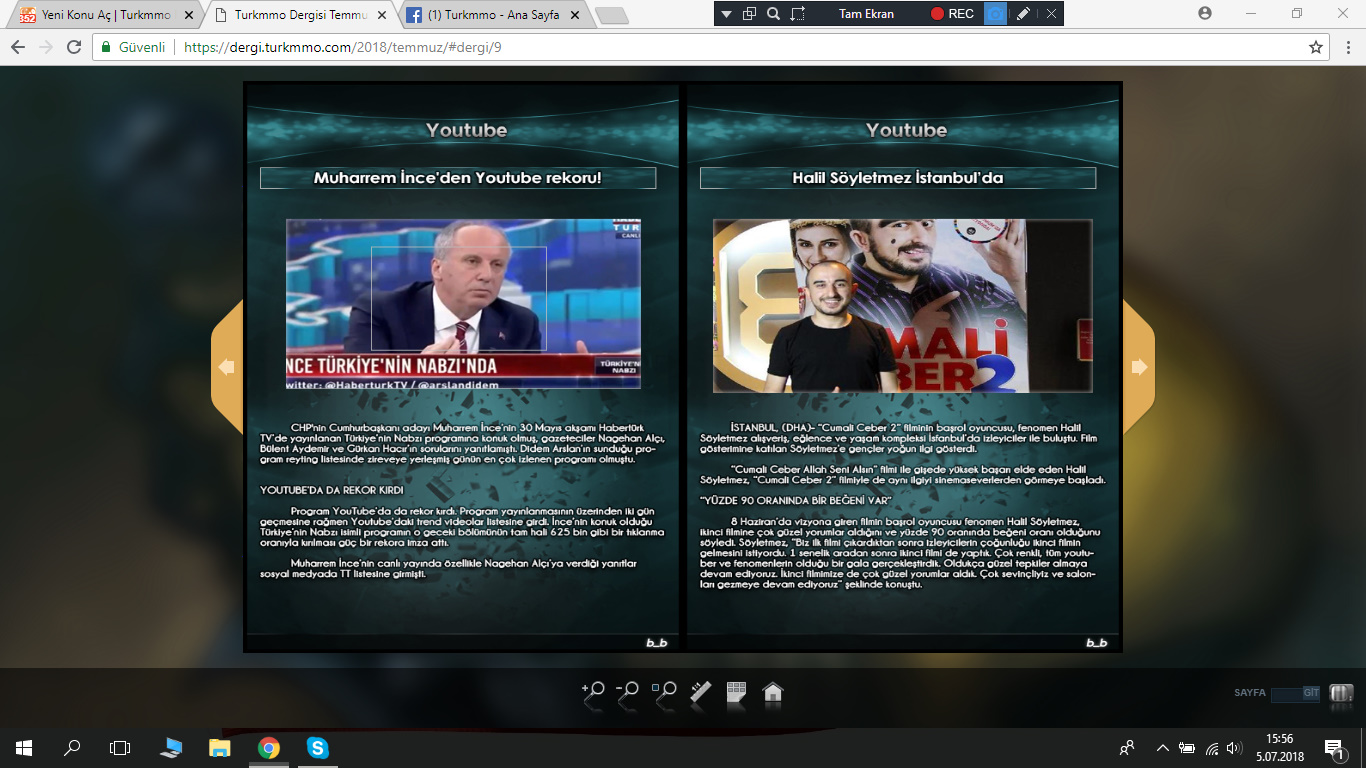The width and height of the screenshot is (1366, 768).
Task: Click the recorder pencil draw icon
Action: 1023,14
